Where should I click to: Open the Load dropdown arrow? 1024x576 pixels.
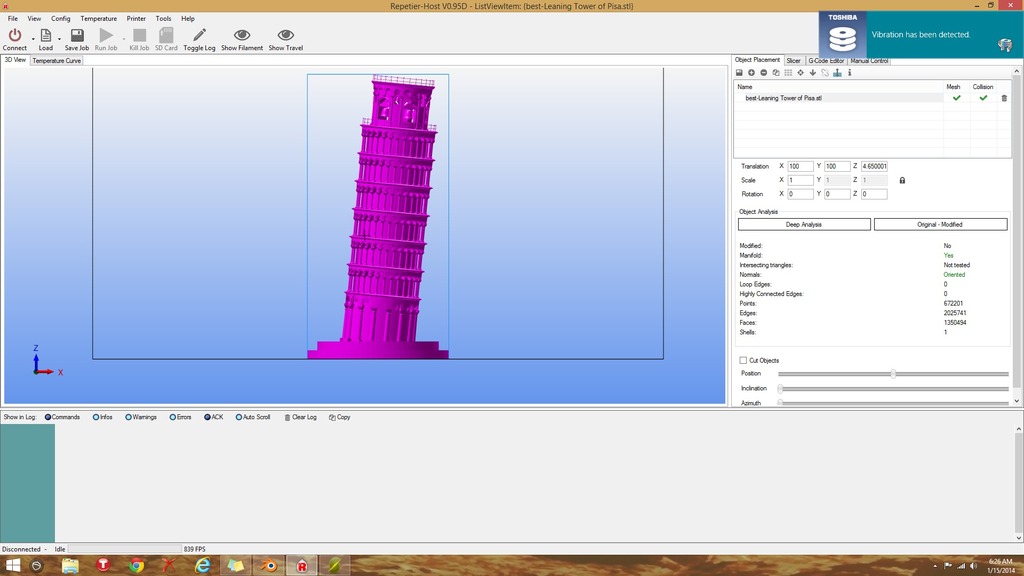click(59, 39)
